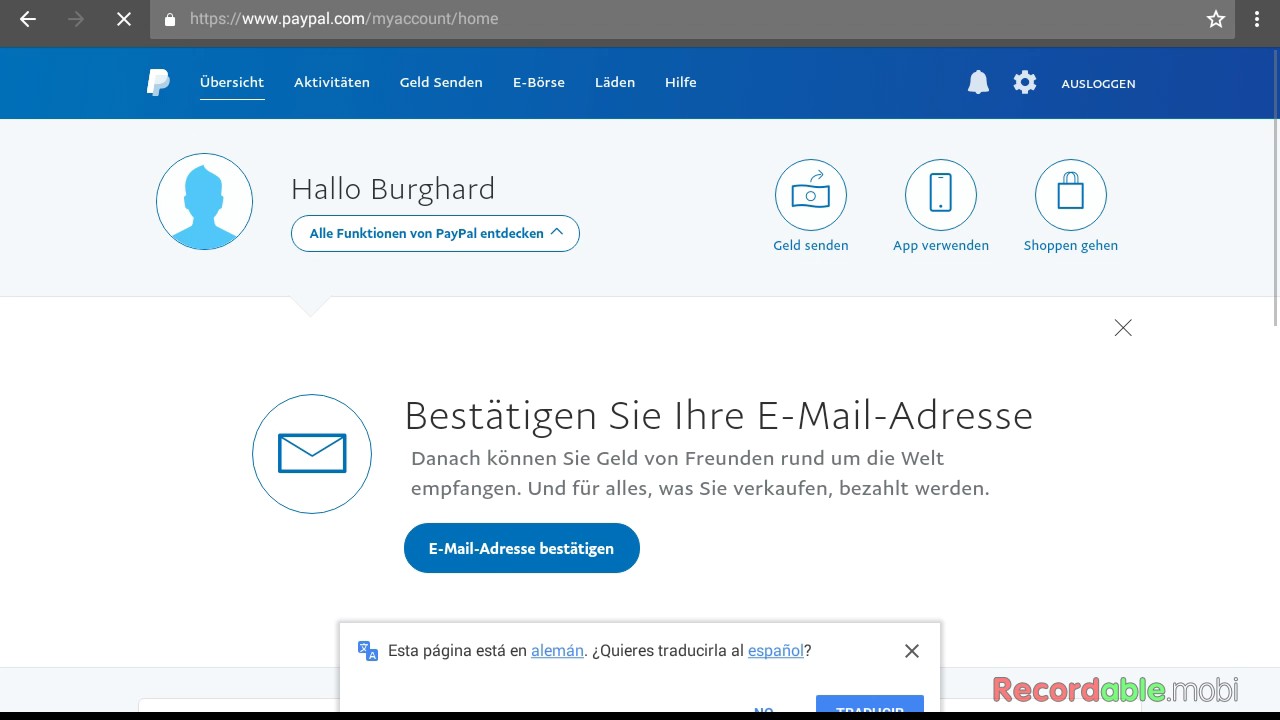This screenshot has width=1280, height=720.
Task: Click the page vertical scrollbar
Action: (x=1276, y=186)
